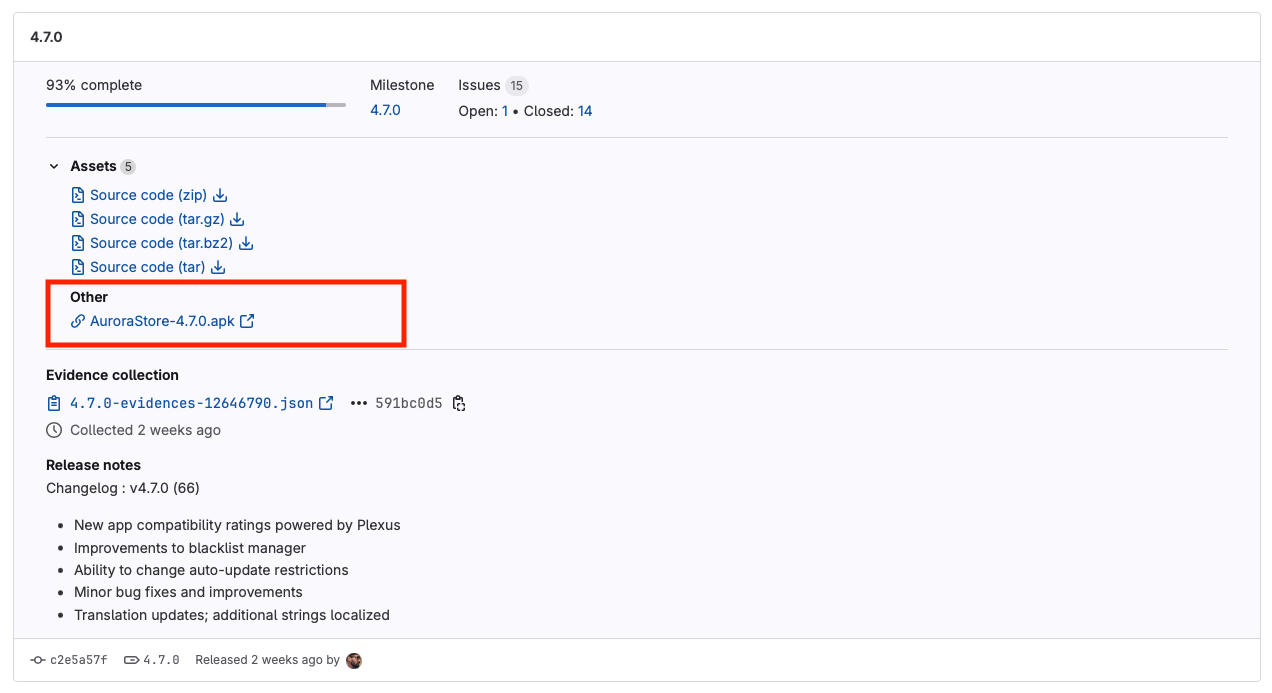The height and width of the screenshot is (693, 1272).
Task: Click tag icon beside footer 4.7.0
Action: pos(130,660)
